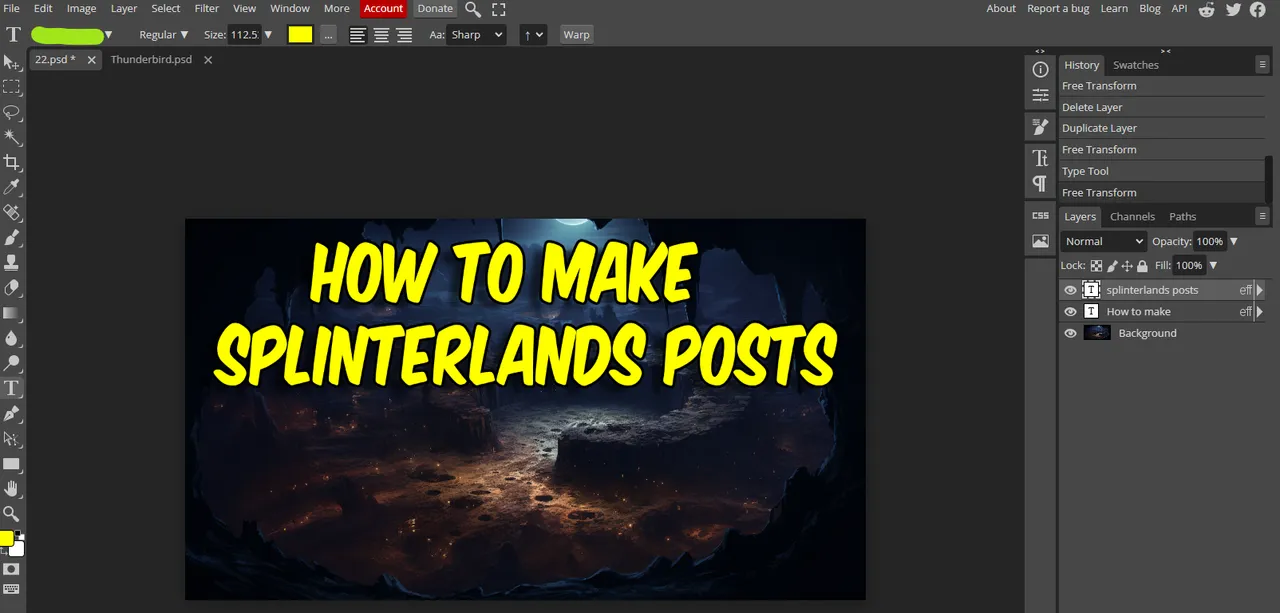This screenshot has height=613, width=1280.
Task: Open the Layer menu
Action: point(124,9)
